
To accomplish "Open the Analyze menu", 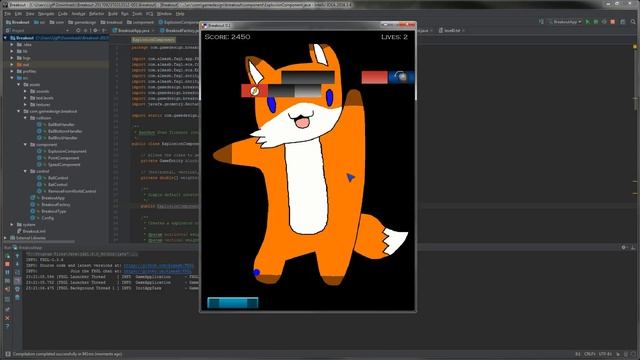I will click(78, 13).
